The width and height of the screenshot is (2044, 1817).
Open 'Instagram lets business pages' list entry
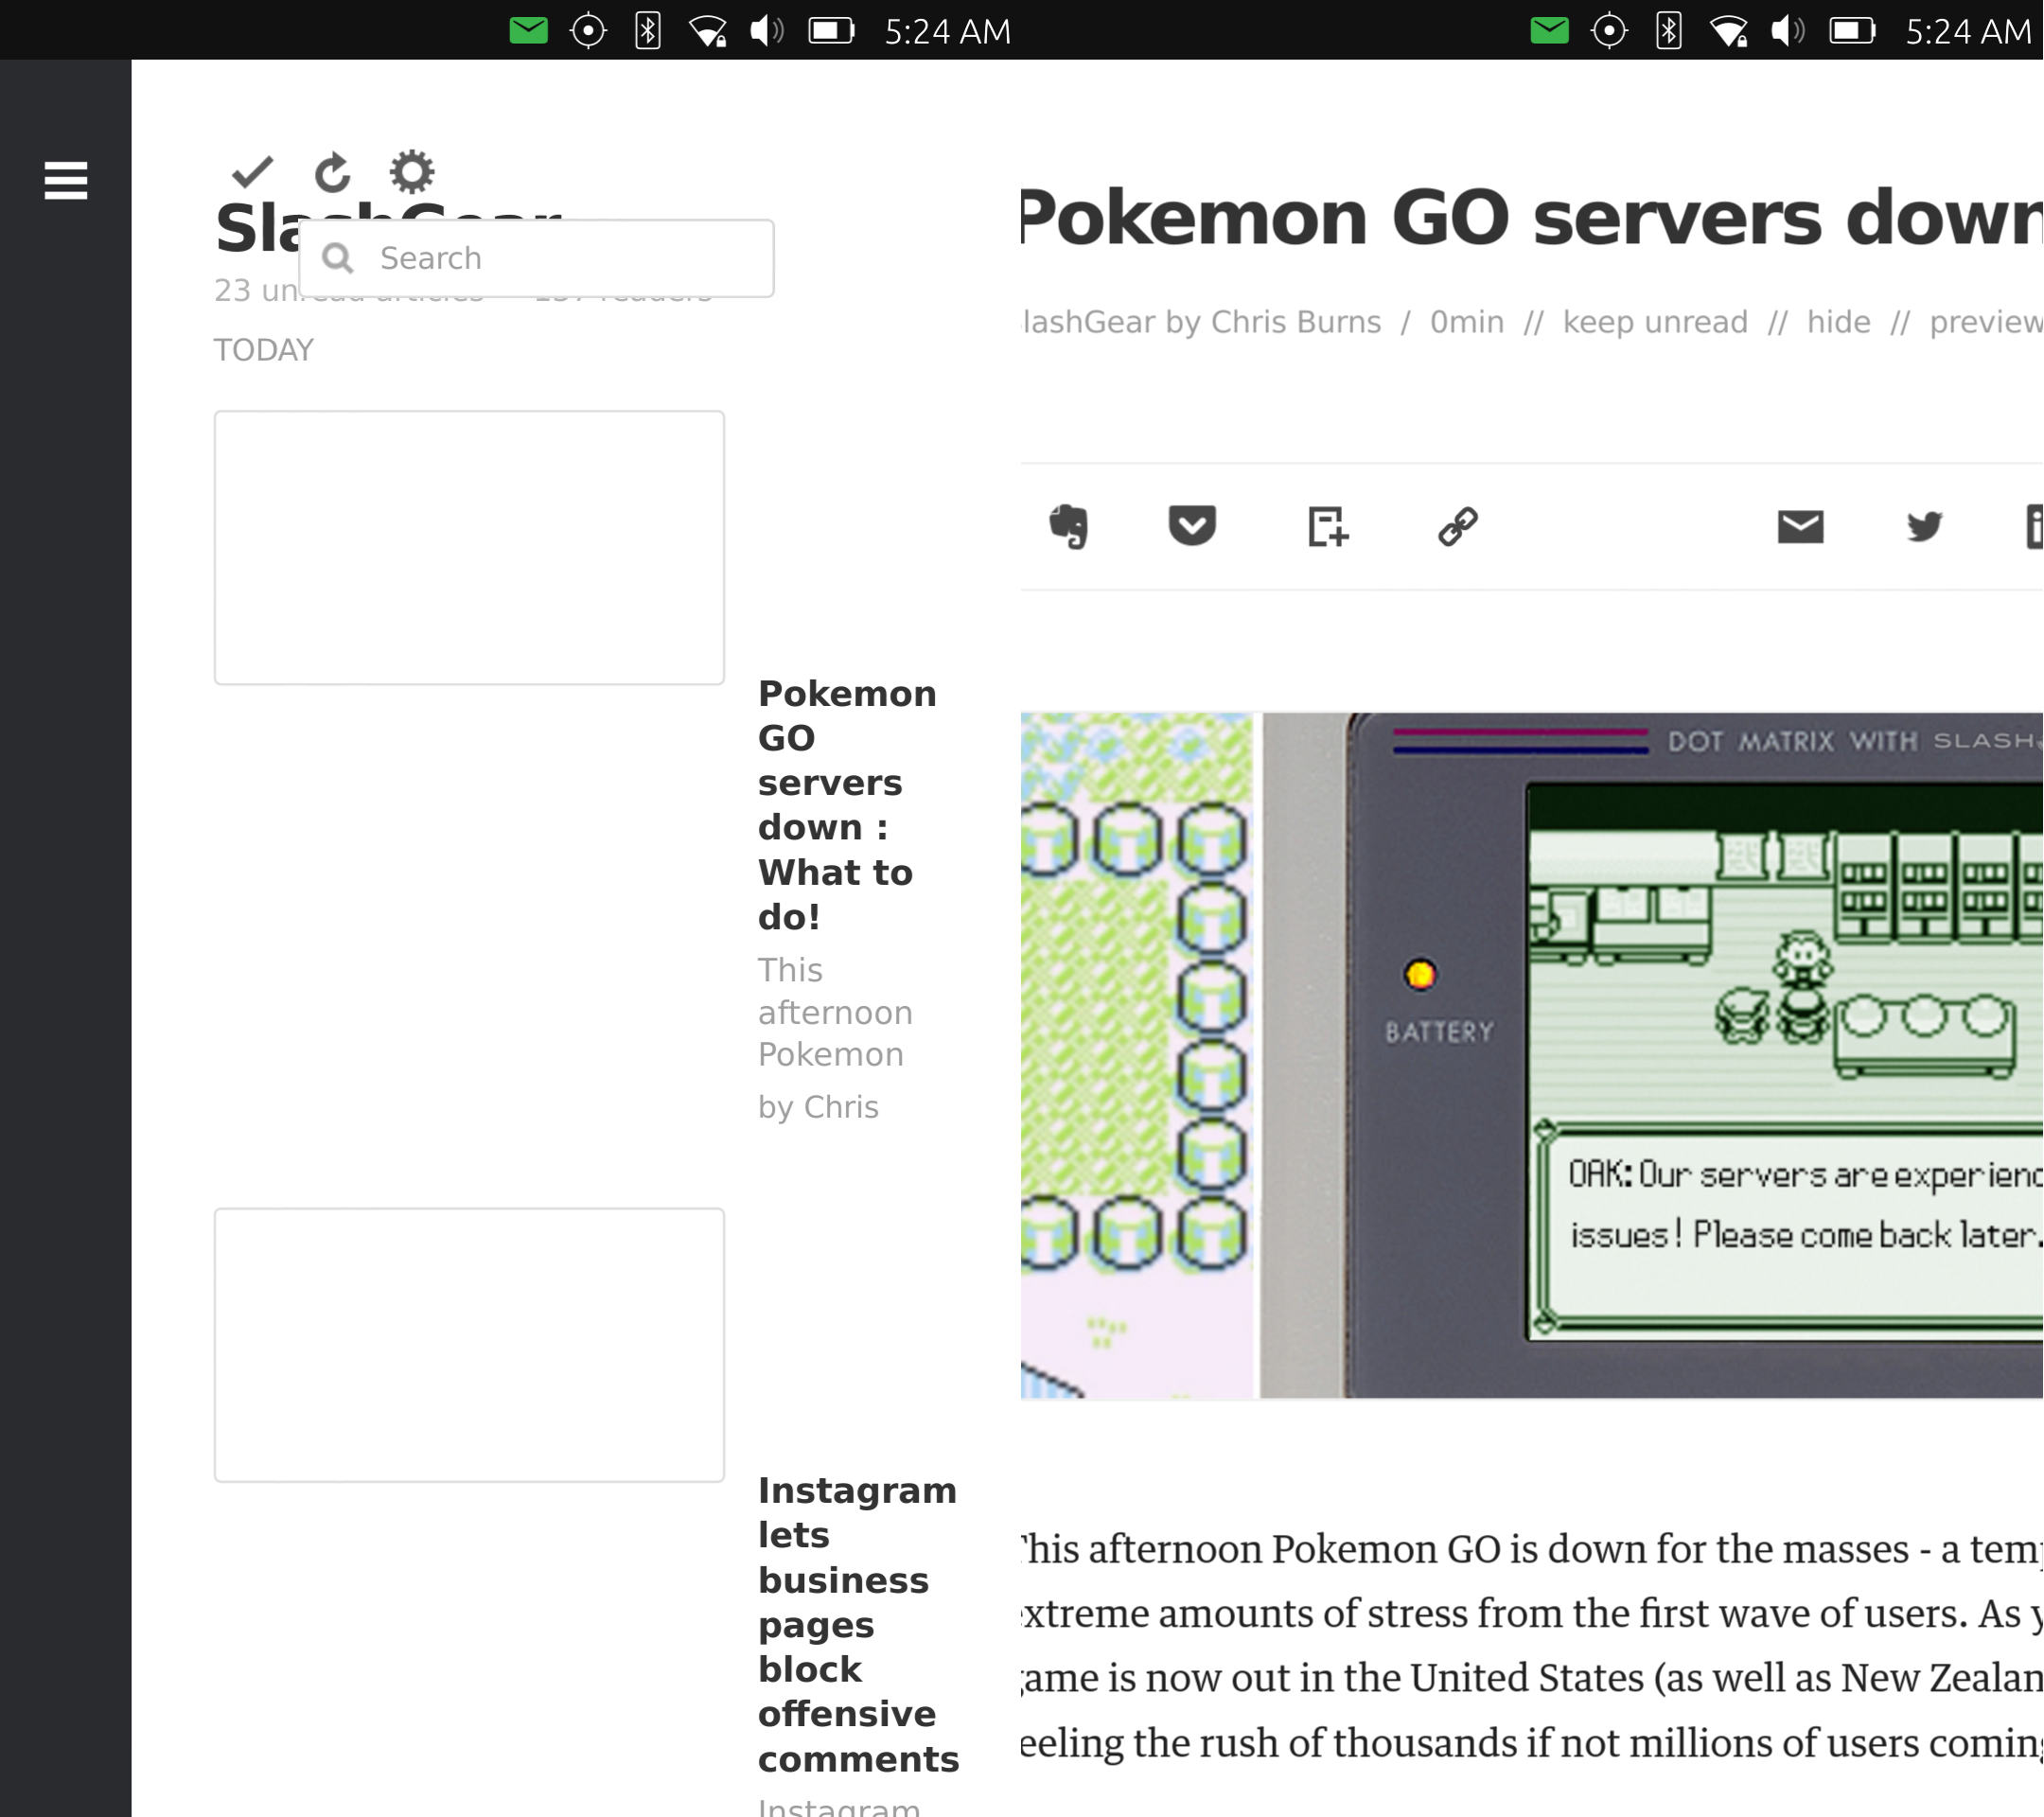pyautogui.click(x=858, y=1624)
